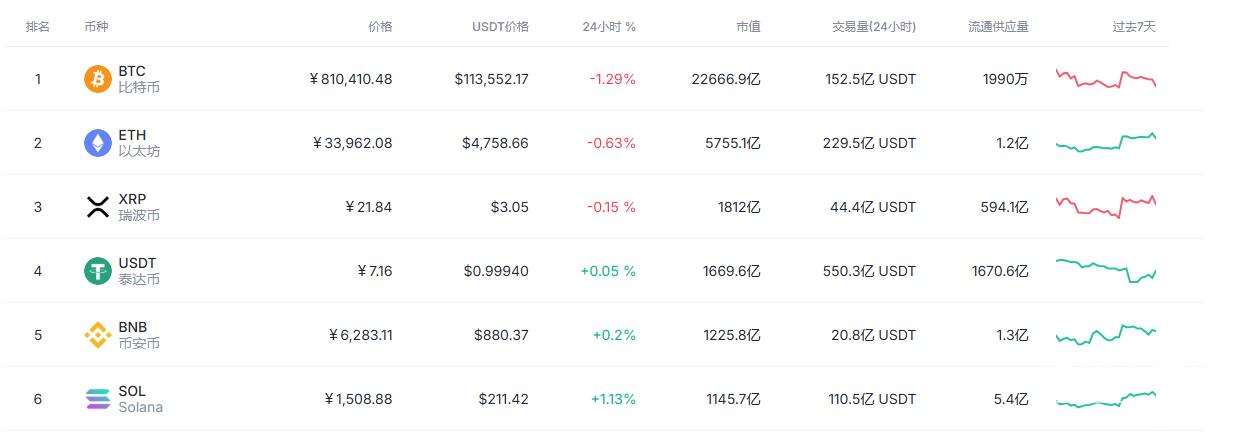Click the XRP black X icon

[x=98, y=207]
